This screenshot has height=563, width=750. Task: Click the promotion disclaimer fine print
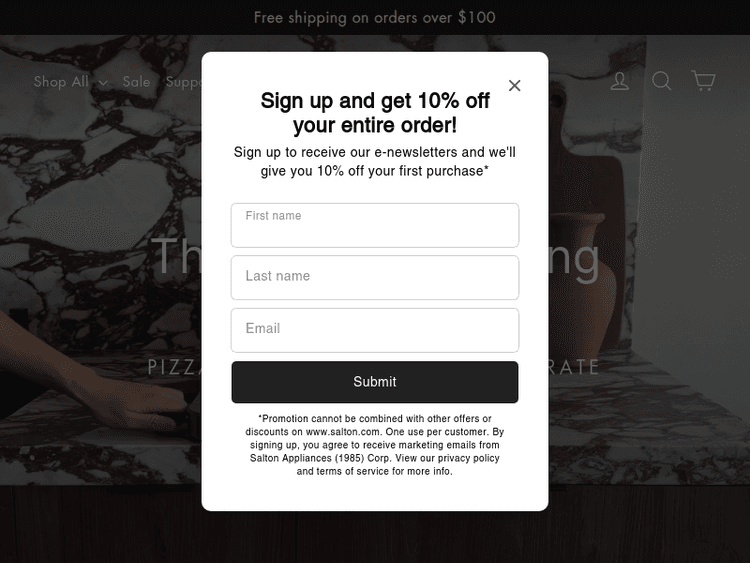tap(375, 445)
